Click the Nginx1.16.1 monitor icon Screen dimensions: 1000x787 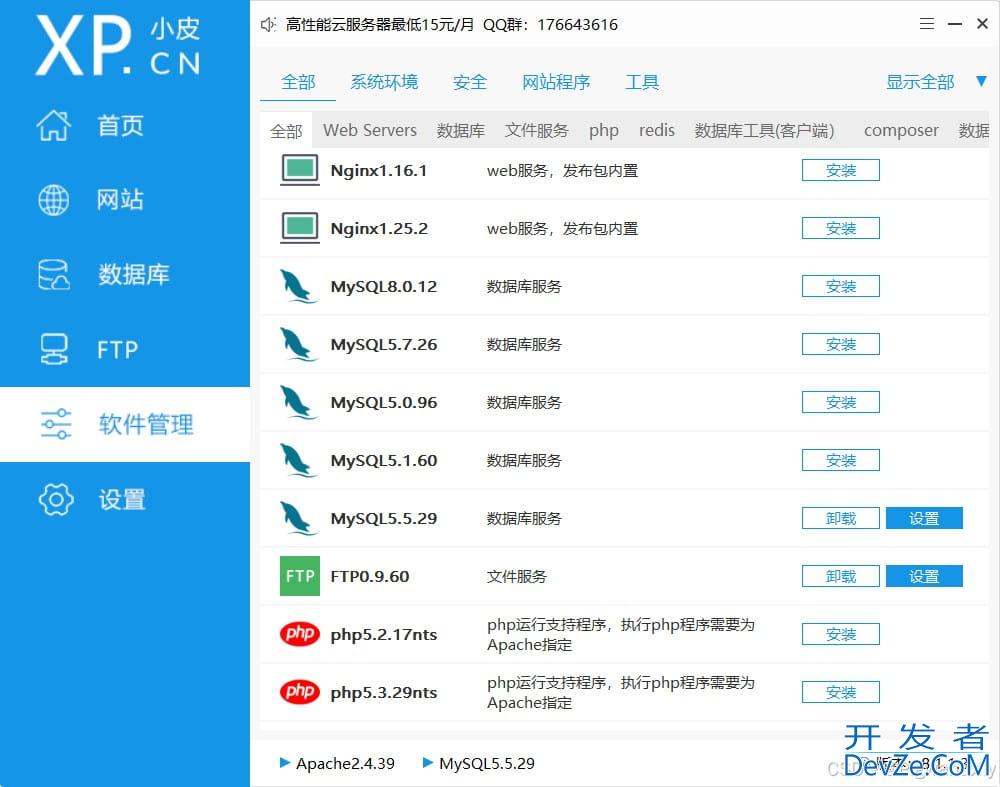click(x=299, y=170)
